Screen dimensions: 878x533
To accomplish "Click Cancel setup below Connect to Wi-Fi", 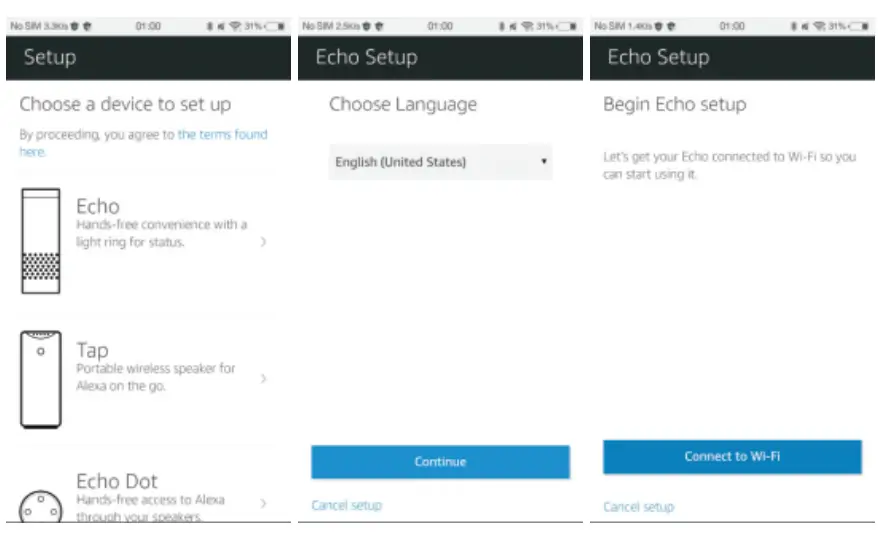I will pos(638,507).
